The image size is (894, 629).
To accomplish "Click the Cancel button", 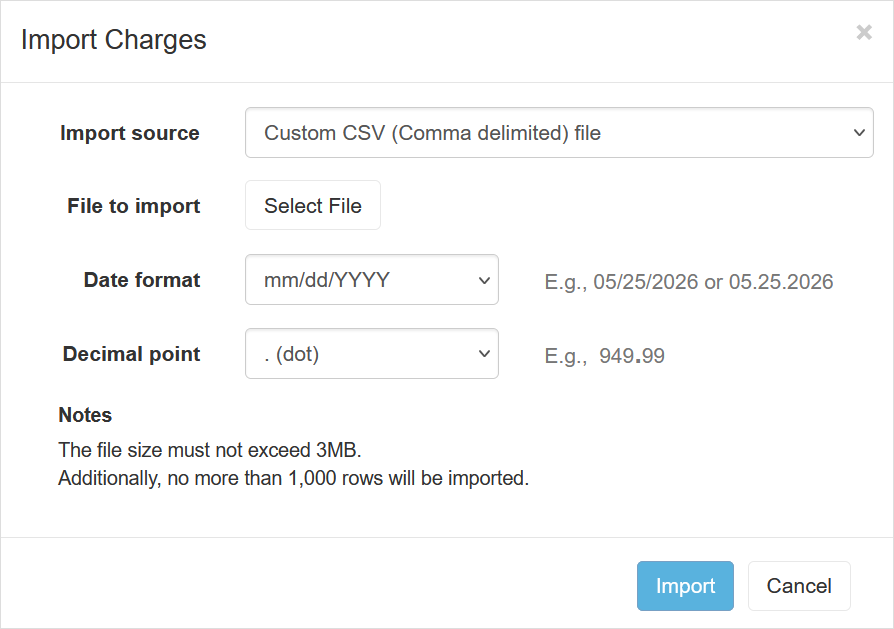I will pos(799,586).
